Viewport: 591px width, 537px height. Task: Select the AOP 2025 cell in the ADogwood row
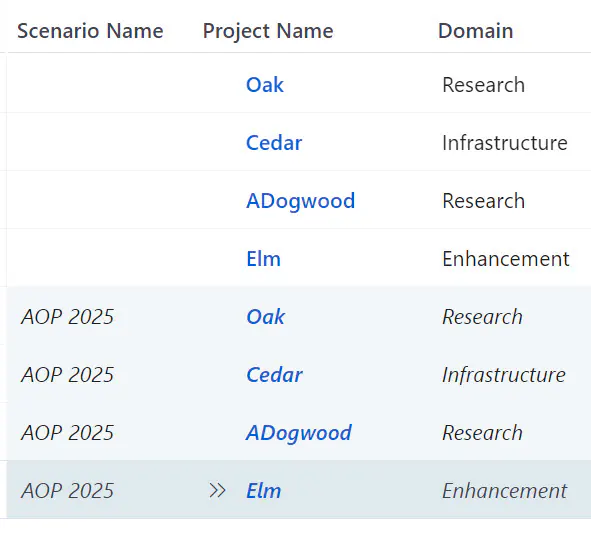pyautogui.click(x=67, y=433)
